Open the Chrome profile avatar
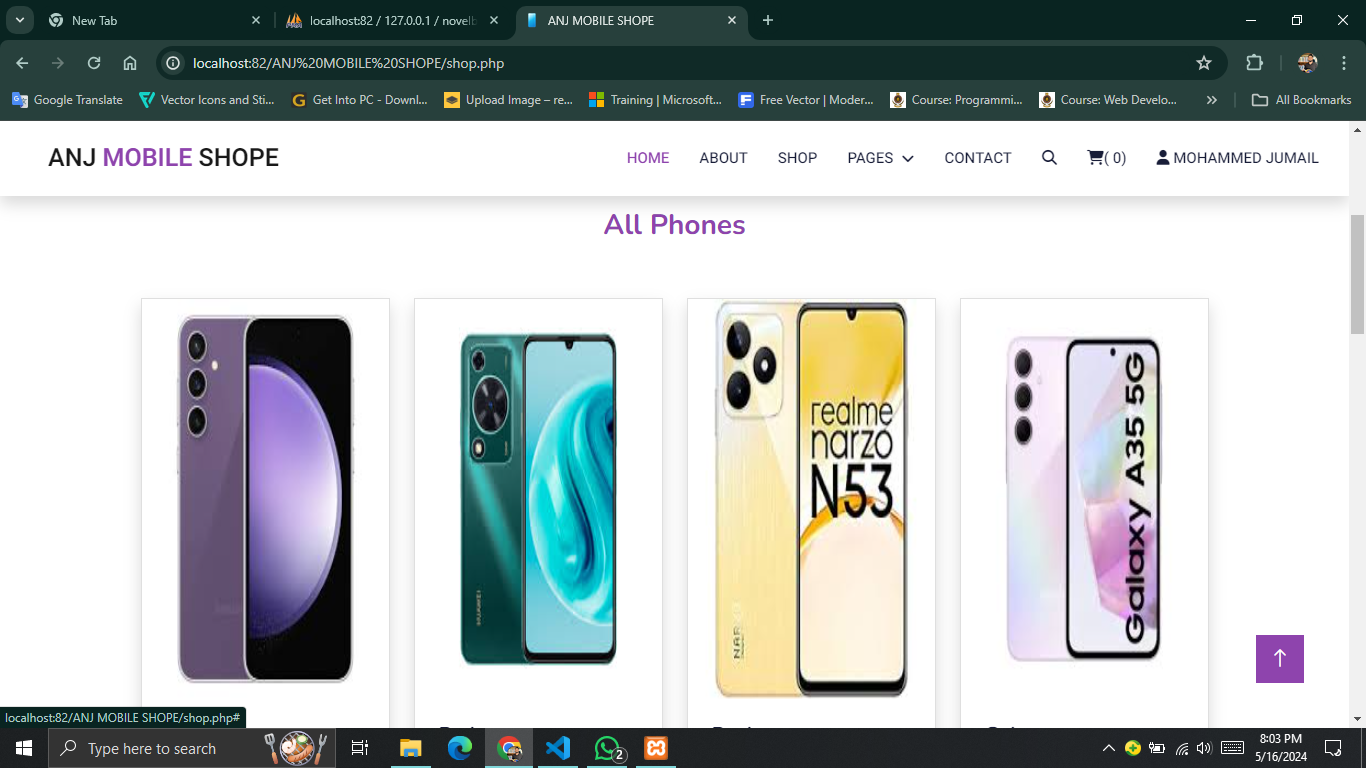The height and width of the screenshot is (768, 1366). (x=1307, y=63)
